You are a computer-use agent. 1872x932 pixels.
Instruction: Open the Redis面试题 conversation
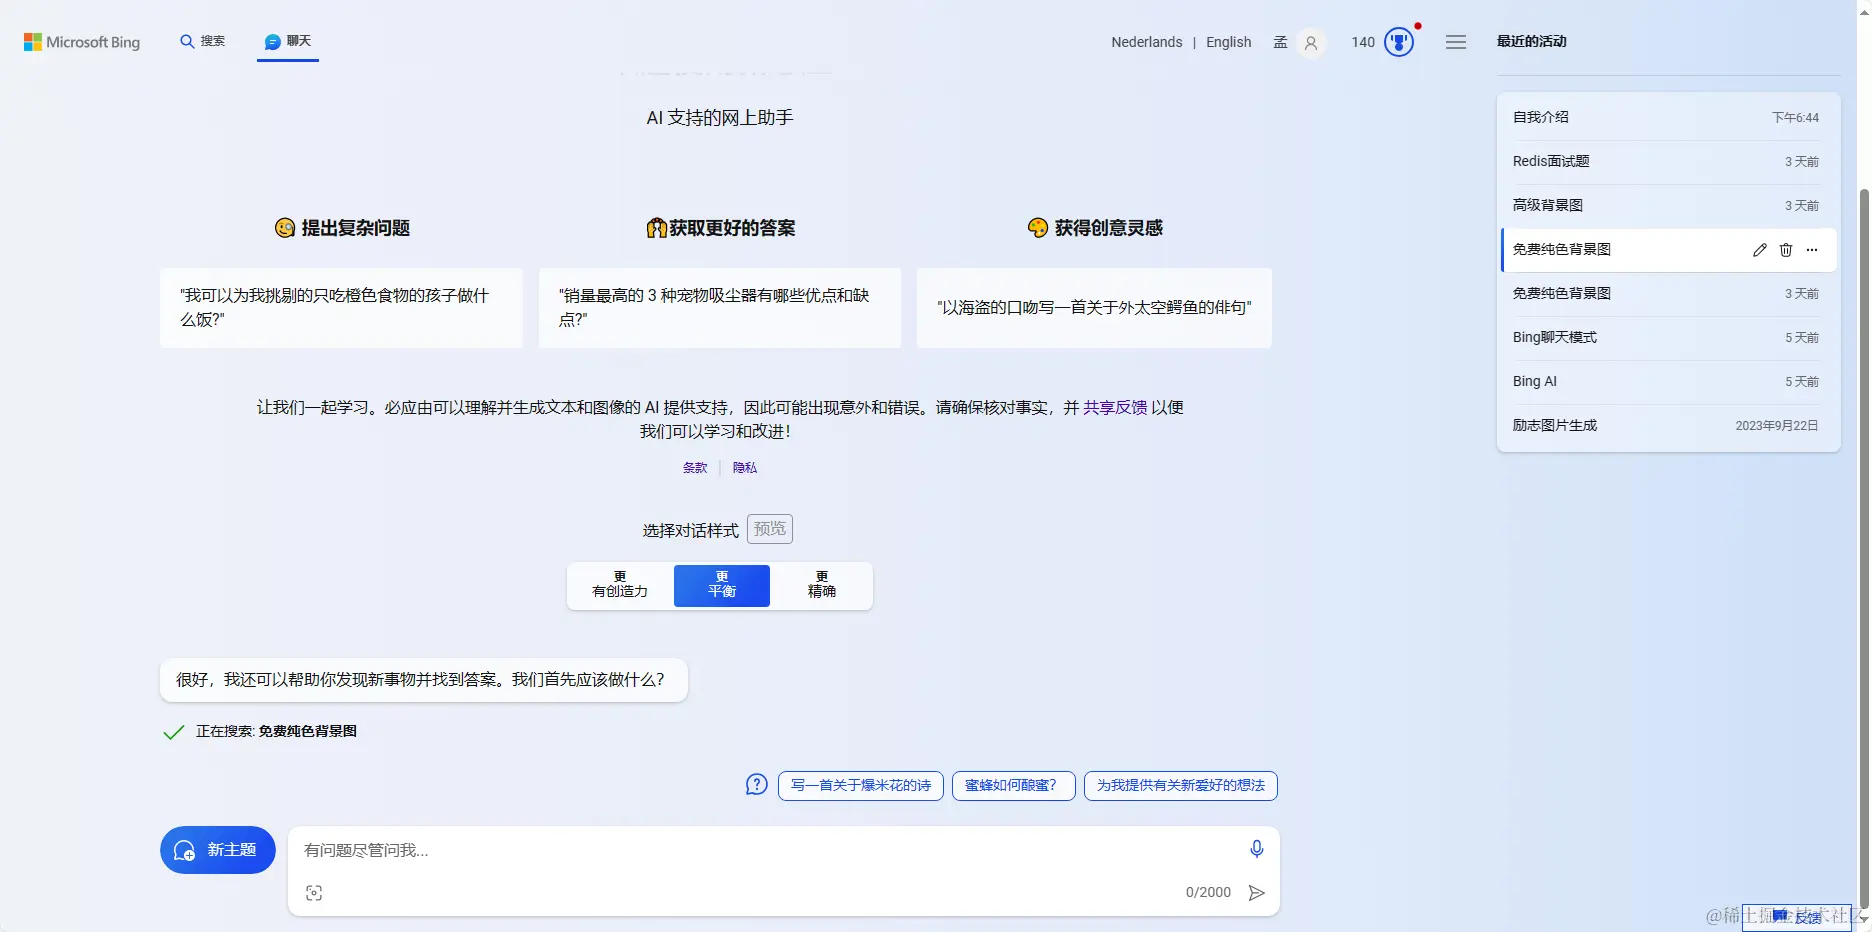[1667, 161]
